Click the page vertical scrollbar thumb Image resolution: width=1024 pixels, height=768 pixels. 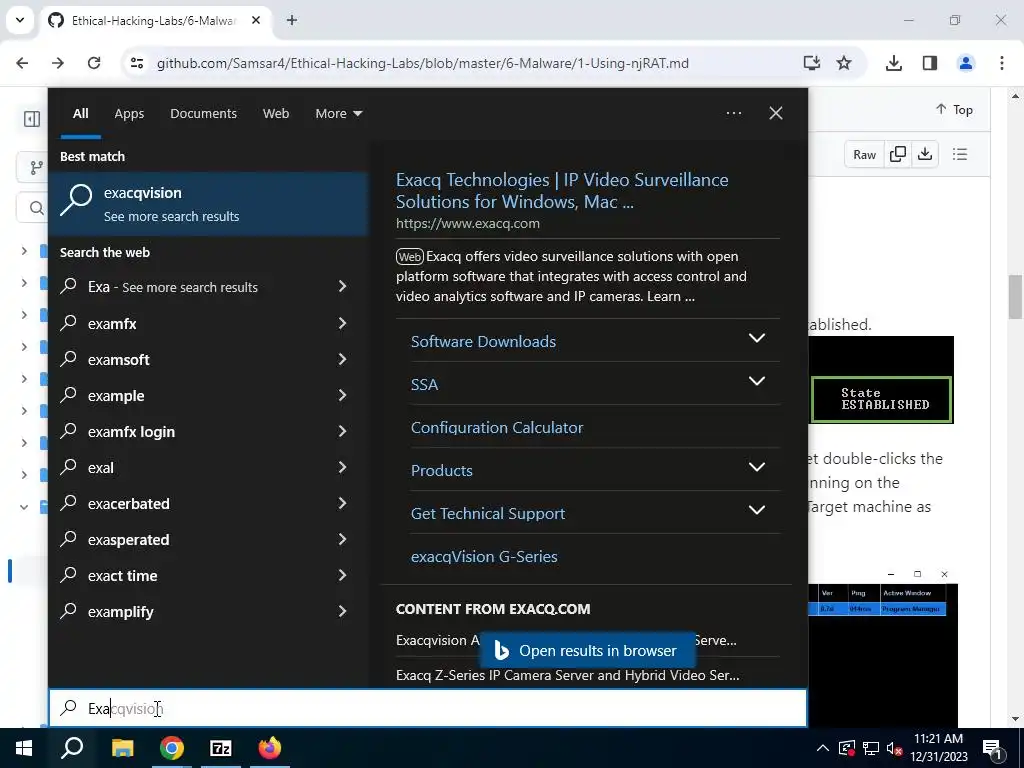(x=1015, y=296)
